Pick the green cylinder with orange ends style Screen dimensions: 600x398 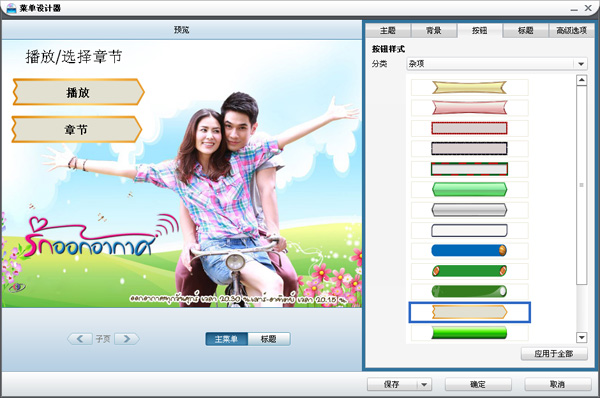(470, 271)
